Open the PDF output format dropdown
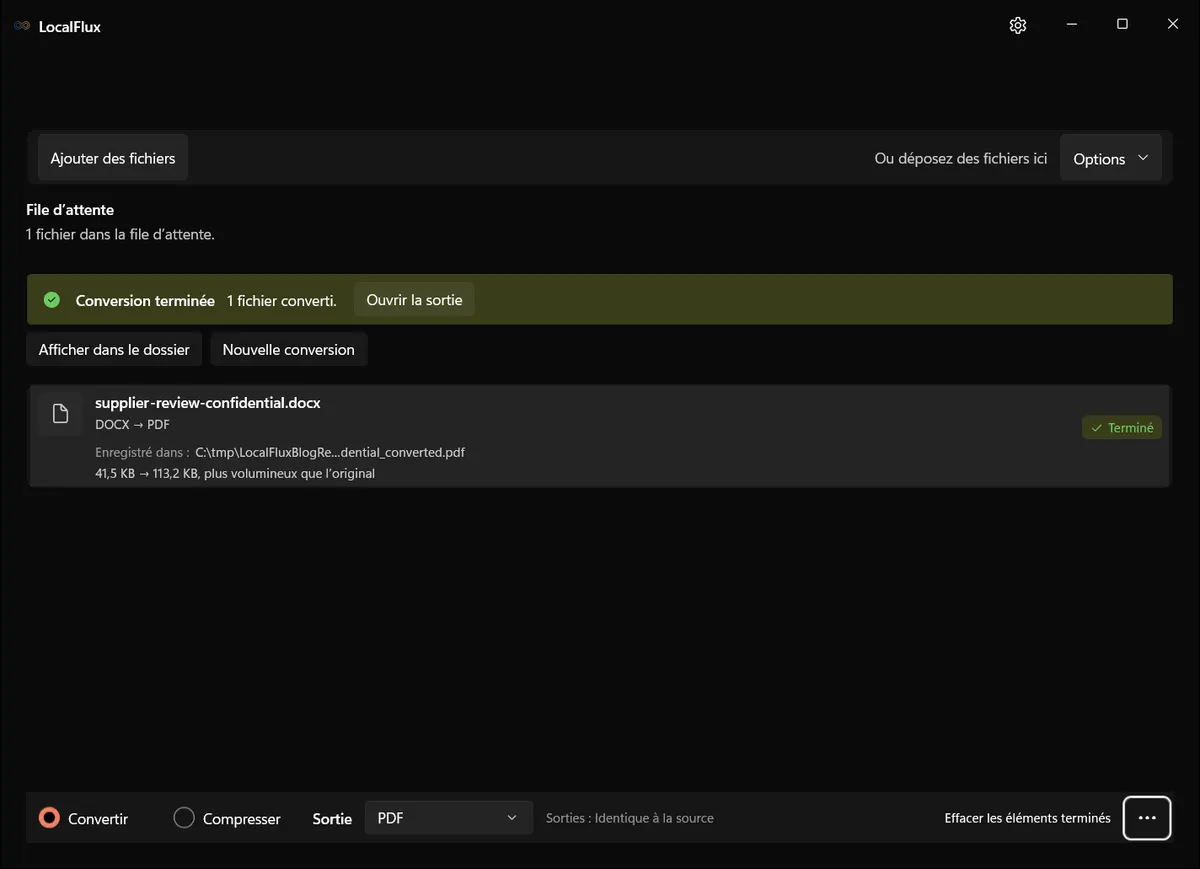Screen dimensions: 1200x869 448,818
